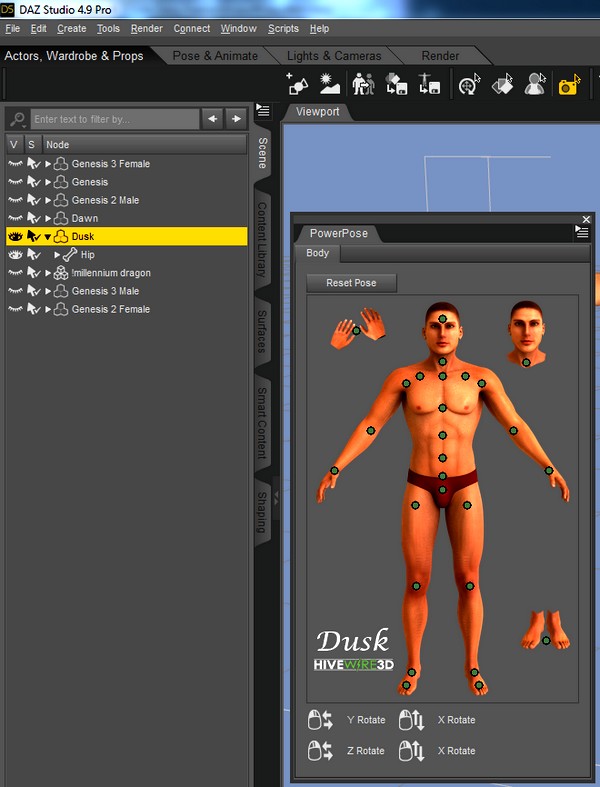Click the scene filter text field

click(115, 119)
